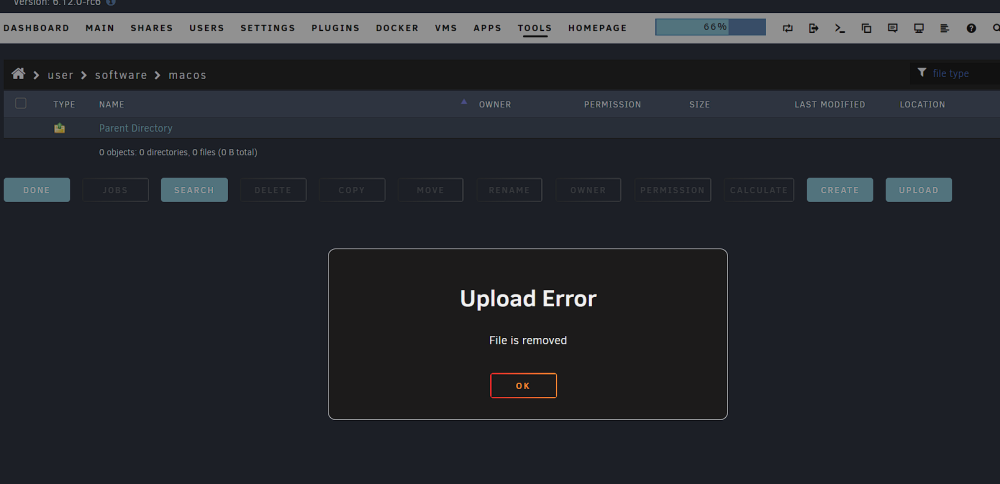Click the DONE button
Viewport: 1000px width, 484px height.
coord(37,190)
